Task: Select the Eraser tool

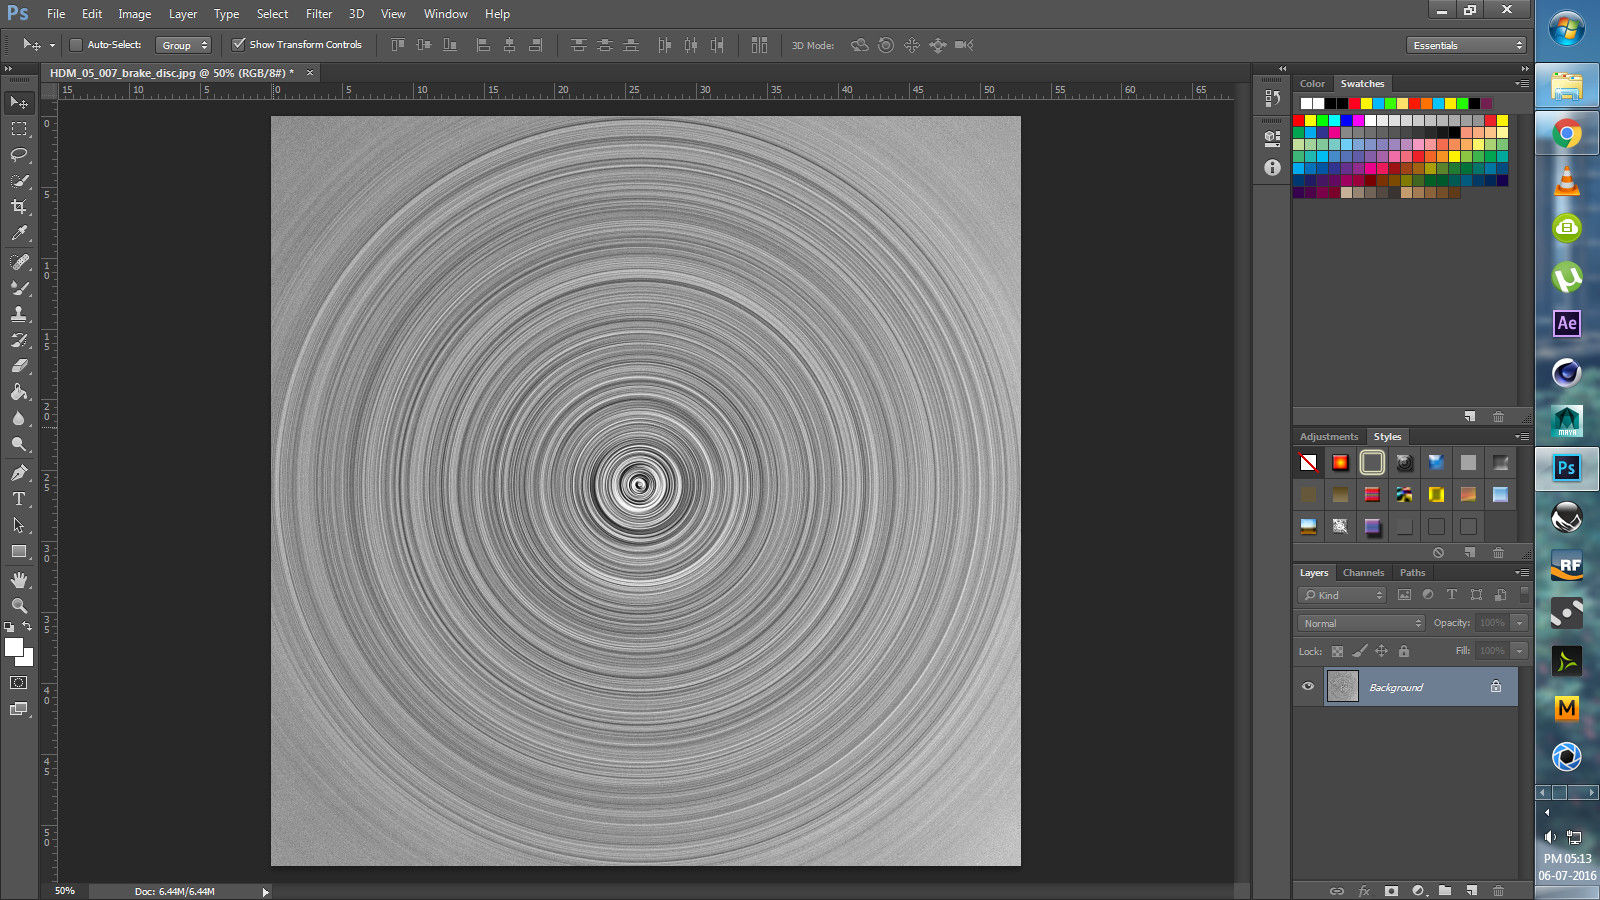Action: tap(19, 366)
